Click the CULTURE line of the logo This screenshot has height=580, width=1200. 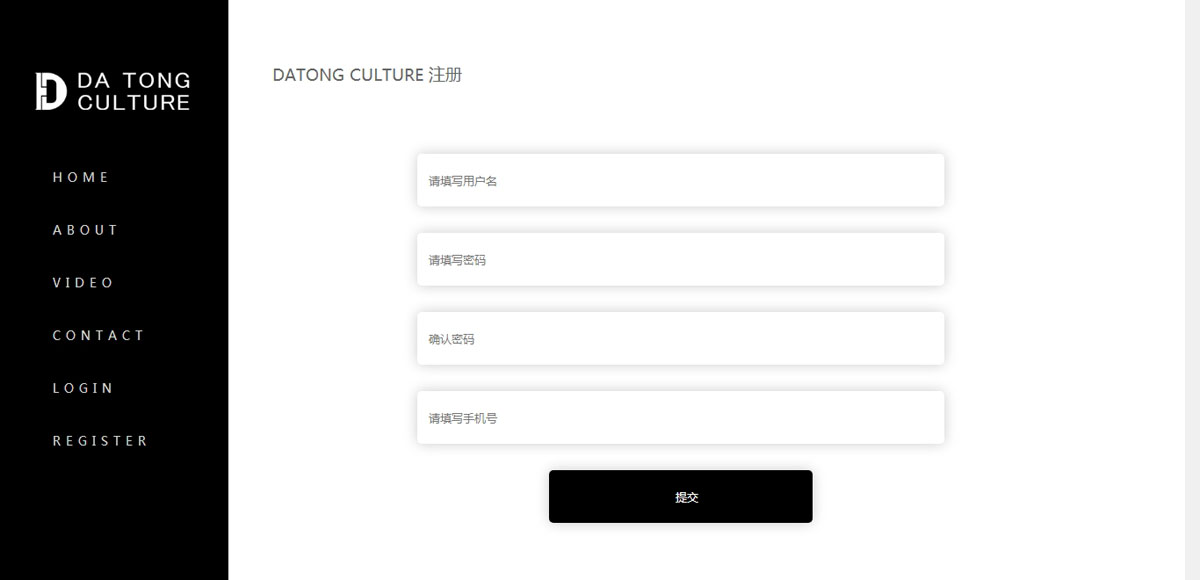click(x=133, y=102)
